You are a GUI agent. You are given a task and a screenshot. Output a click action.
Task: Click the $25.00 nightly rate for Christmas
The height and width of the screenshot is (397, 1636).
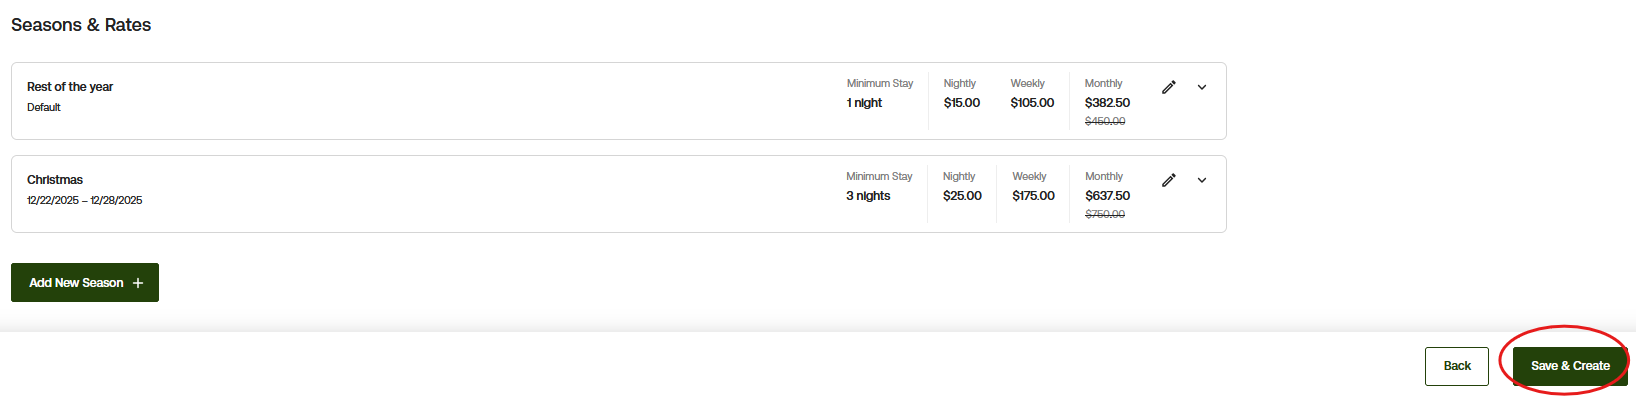(x=962, y=196)
